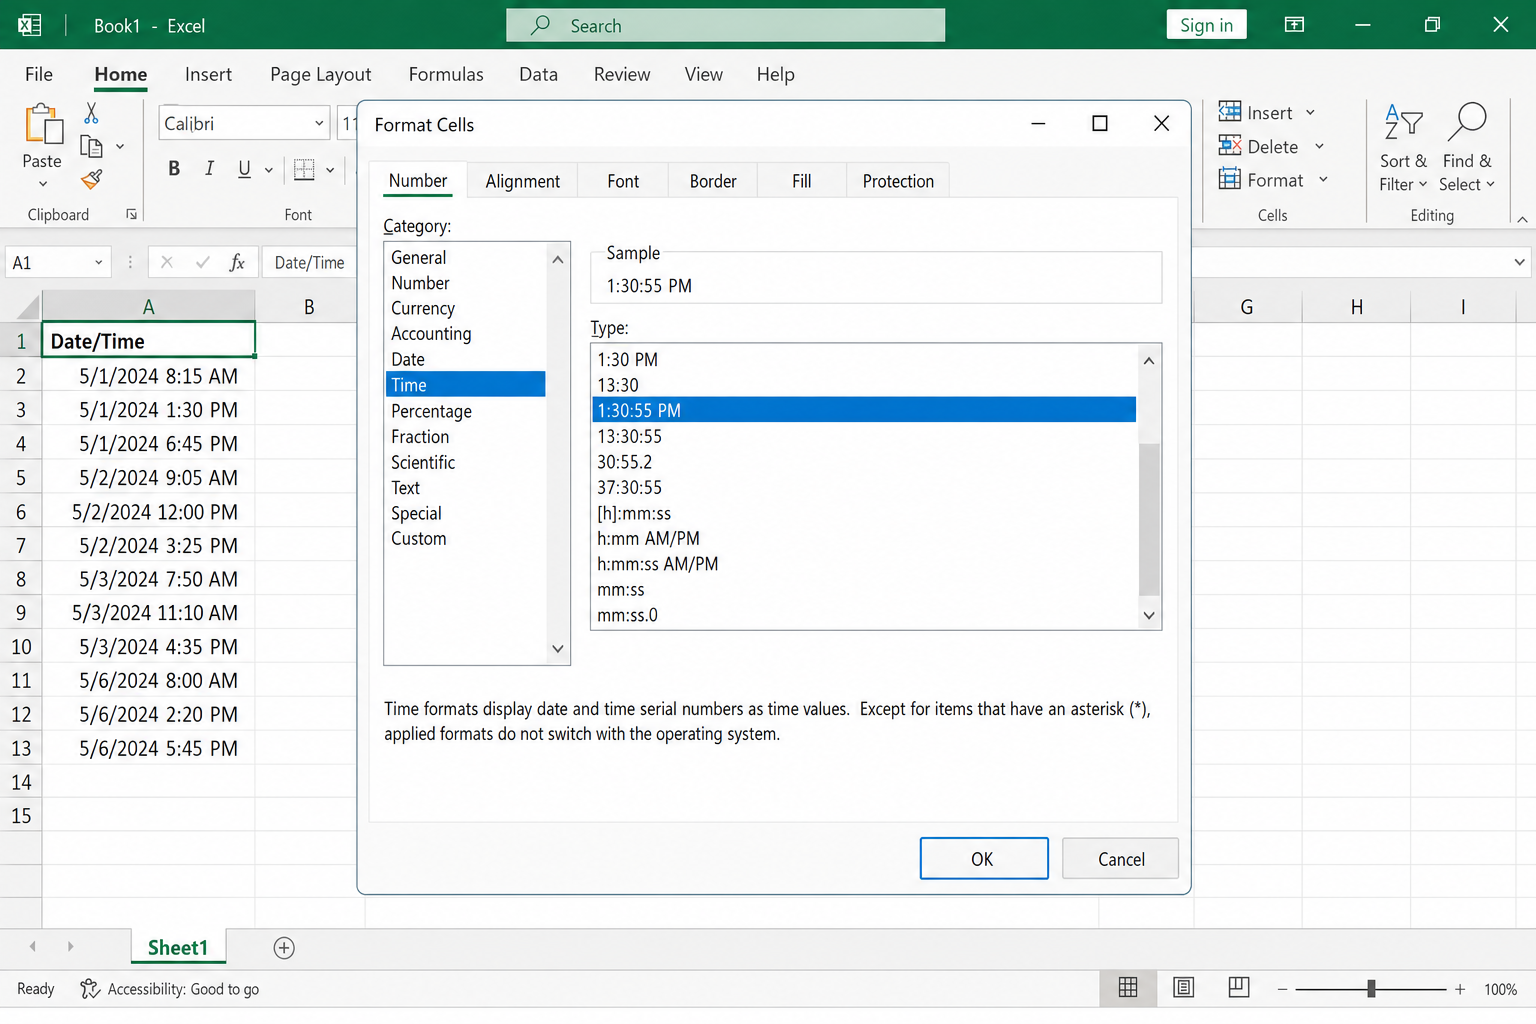Expand the Insert cells dropdown arrow
Screen dimensions: 1536x1024
pos(1310,113)
